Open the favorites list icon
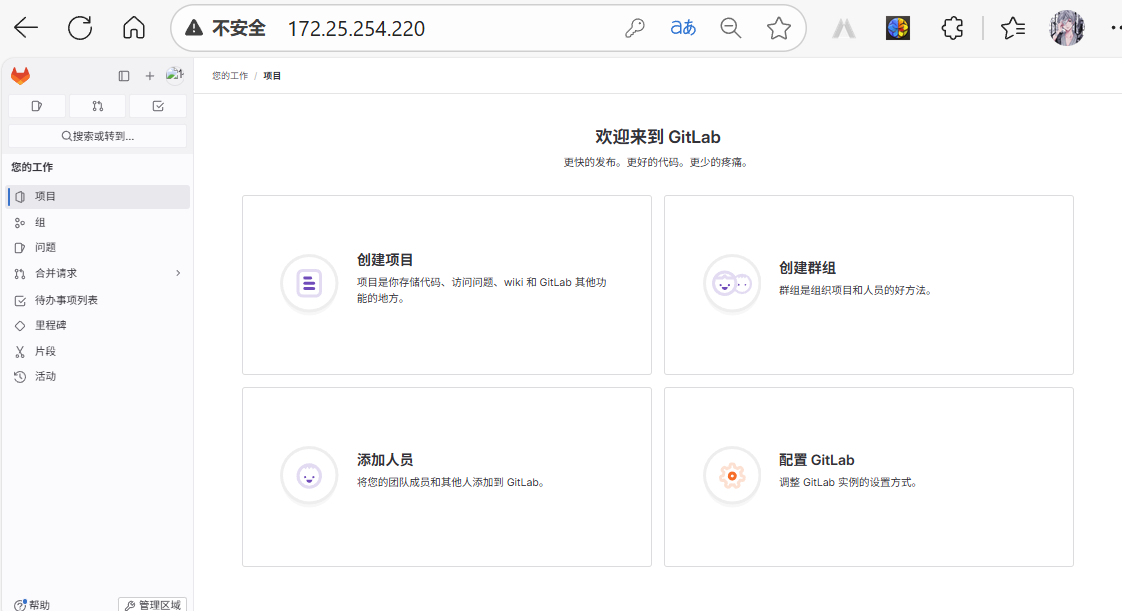Screen dimensions: 1122x611 point(1013,28)
